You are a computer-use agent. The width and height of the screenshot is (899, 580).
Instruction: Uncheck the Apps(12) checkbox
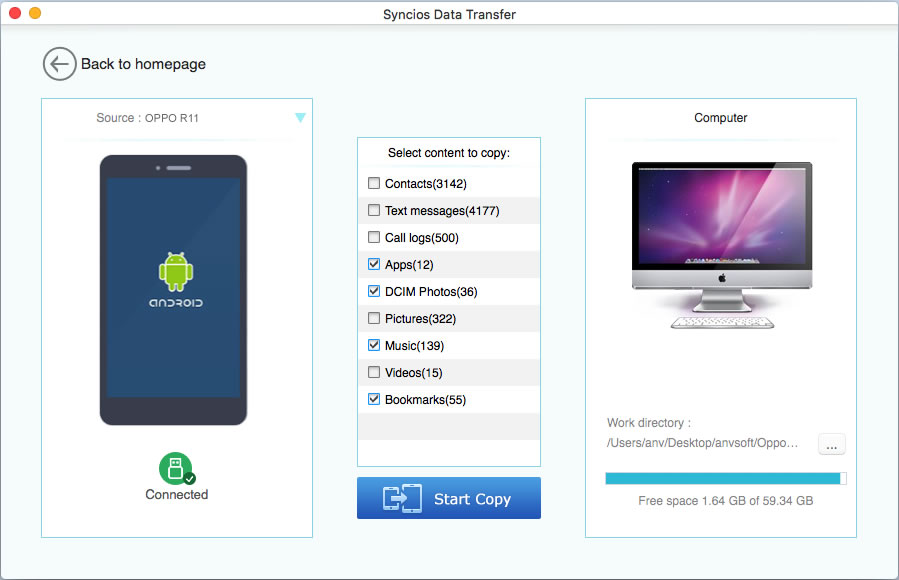point(374,264)
